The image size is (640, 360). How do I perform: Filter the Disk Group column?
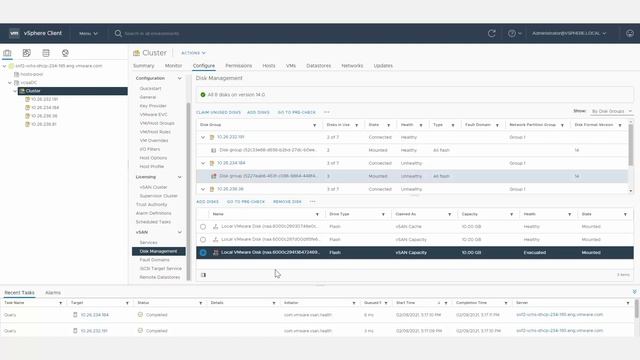(x=314, y=125)
